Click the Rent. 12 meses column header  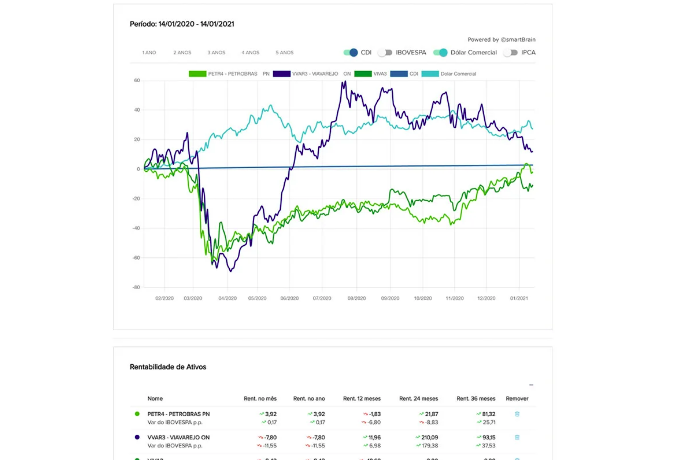coord(361,397)
